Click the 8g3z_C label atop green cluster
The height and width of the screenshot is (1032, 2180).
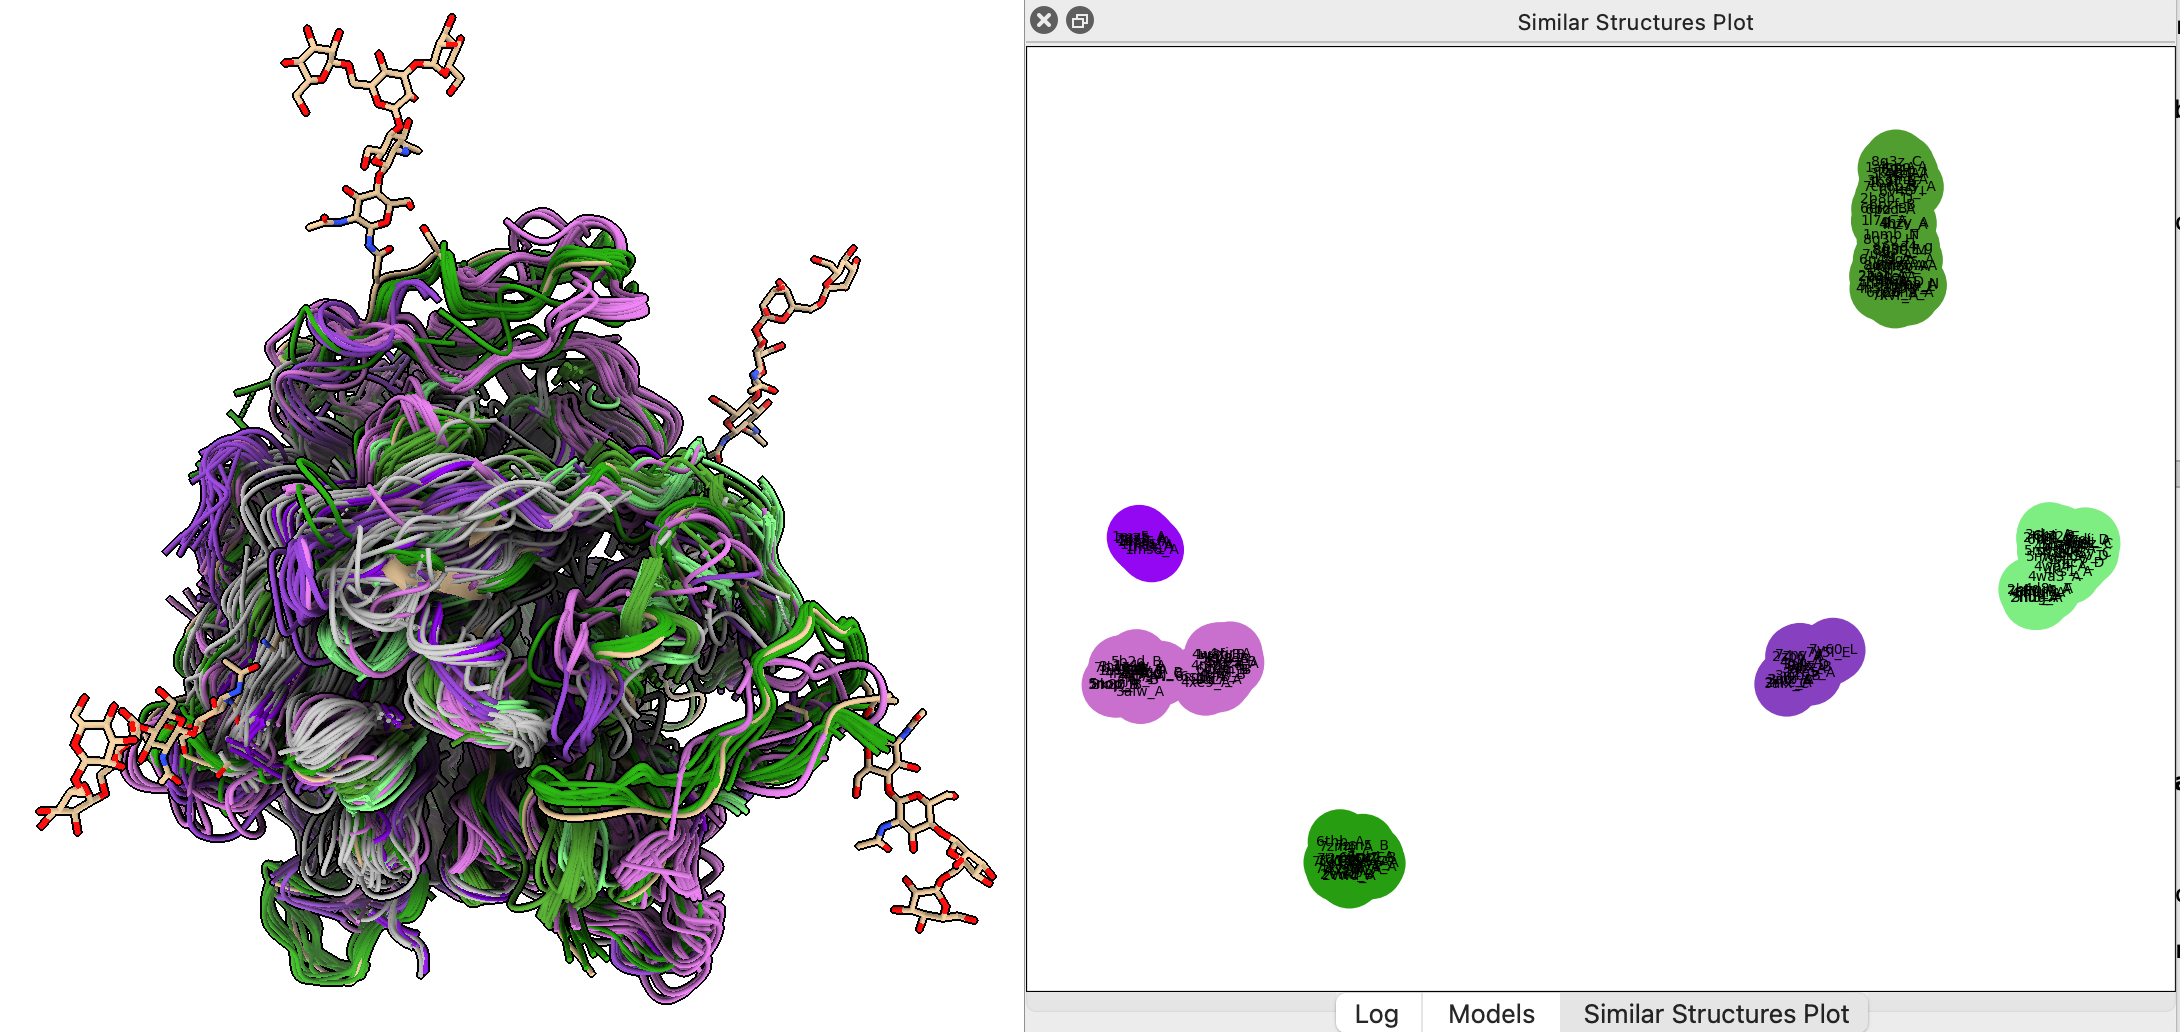pyautogui.click(x=1897, y=161)
